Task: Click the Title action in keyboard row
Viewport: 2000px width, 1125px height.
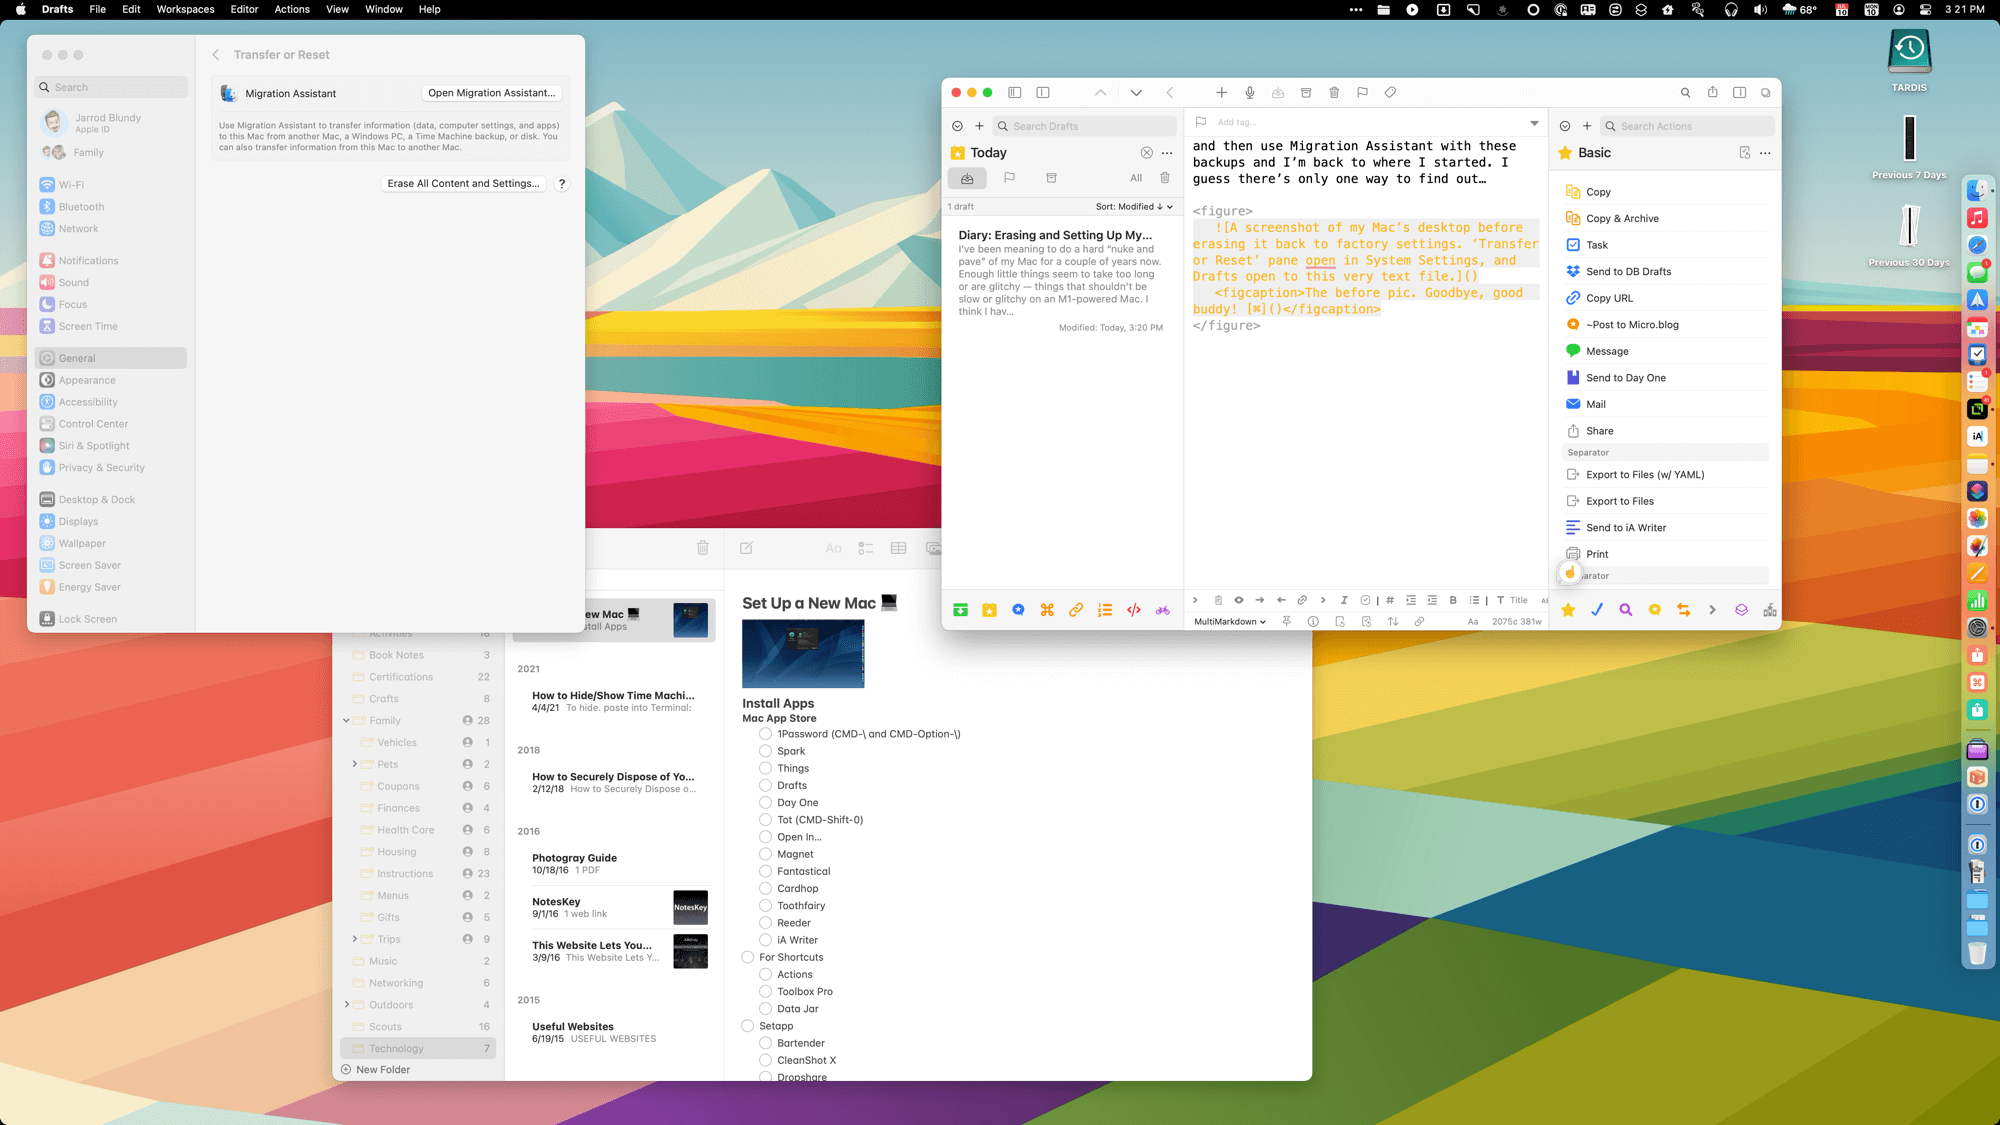Action: pos(1512,600)
